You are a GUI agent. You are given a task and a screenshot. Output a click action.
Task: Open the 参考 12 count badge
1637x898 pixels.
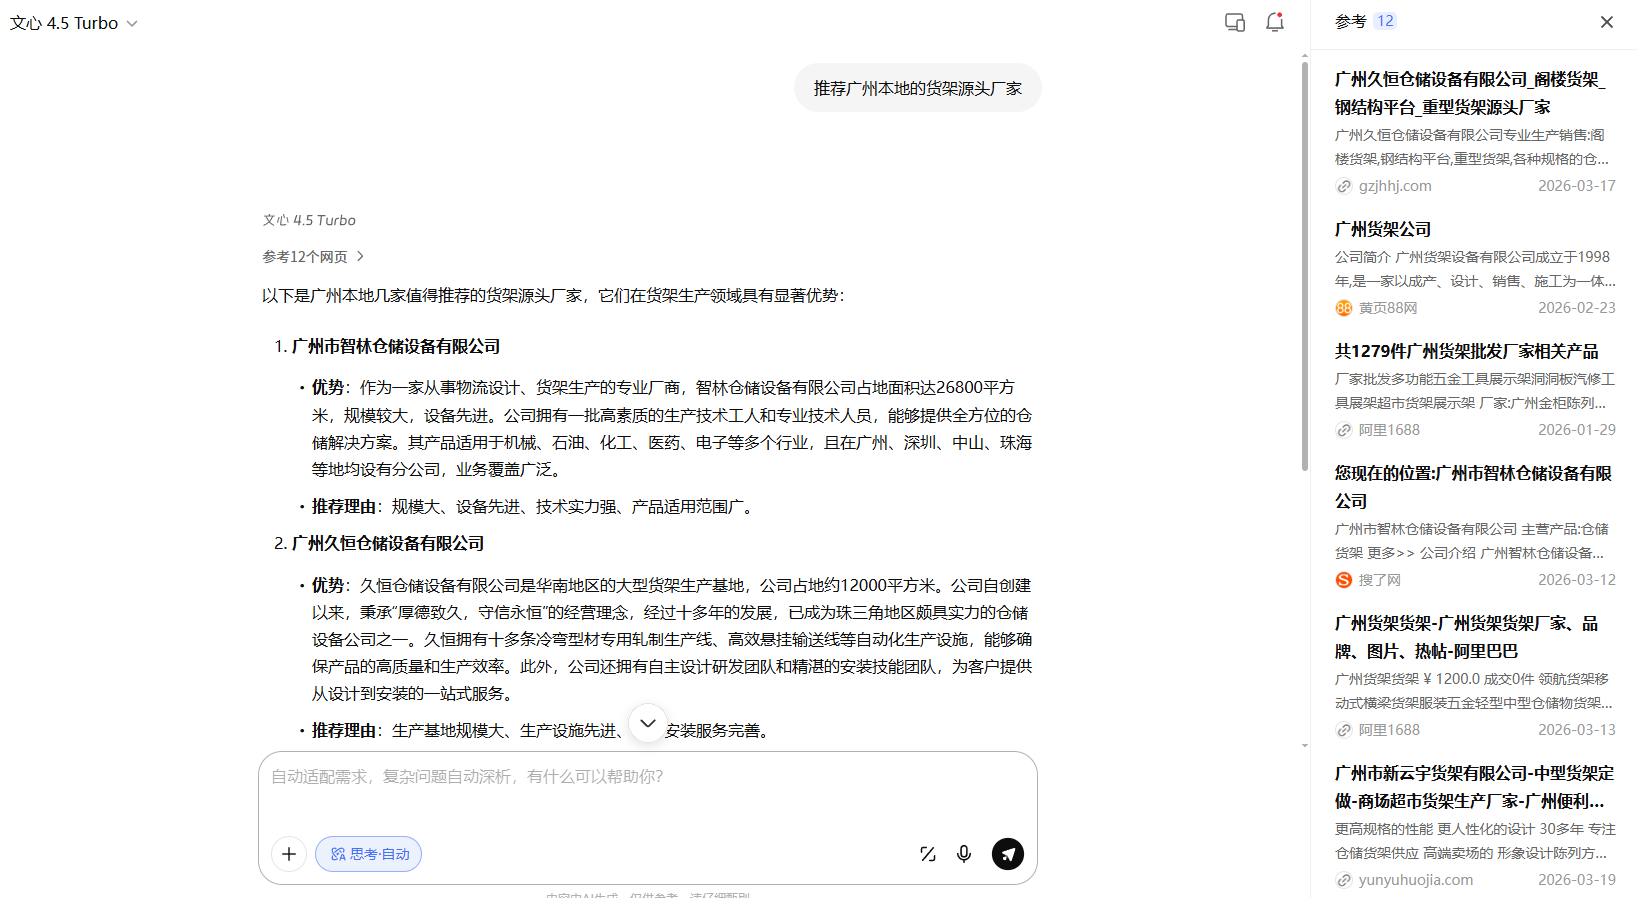tap(1384, 21)
